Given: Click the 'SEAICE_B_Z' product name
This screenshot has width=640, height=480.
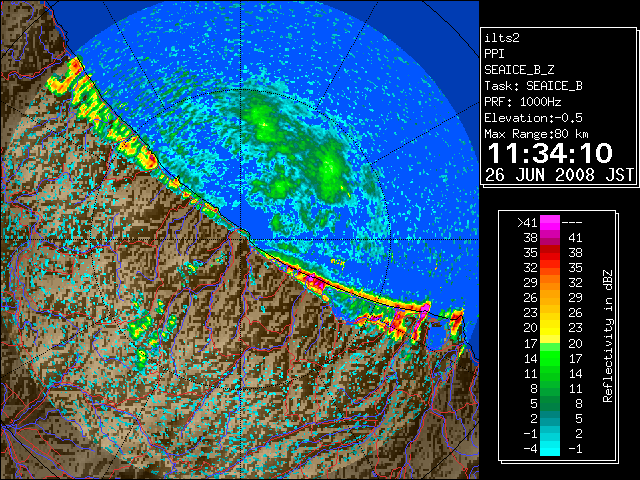Looking at the screenshot, I should point(519,70).
